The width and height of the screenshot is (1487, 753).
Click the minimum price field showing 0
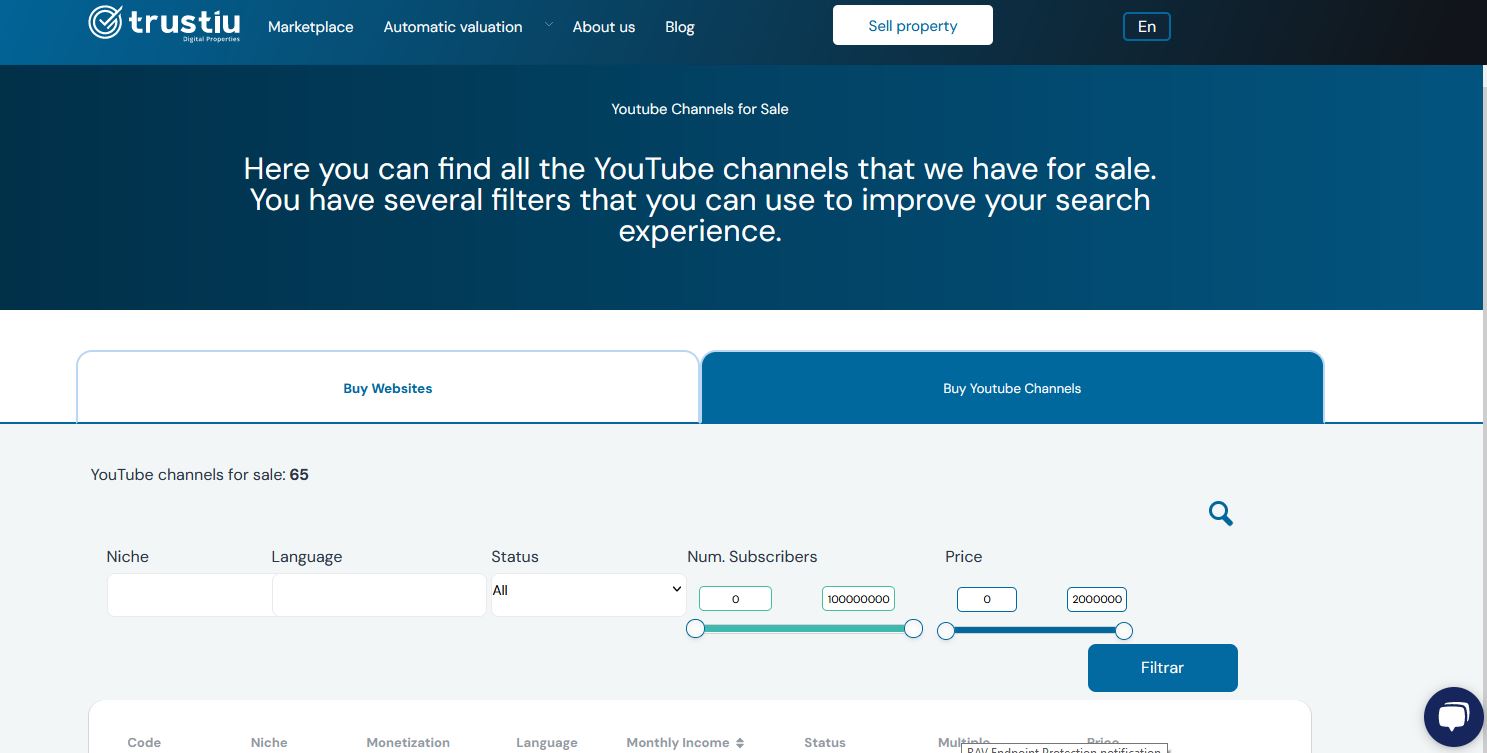[x=987, y=599]
